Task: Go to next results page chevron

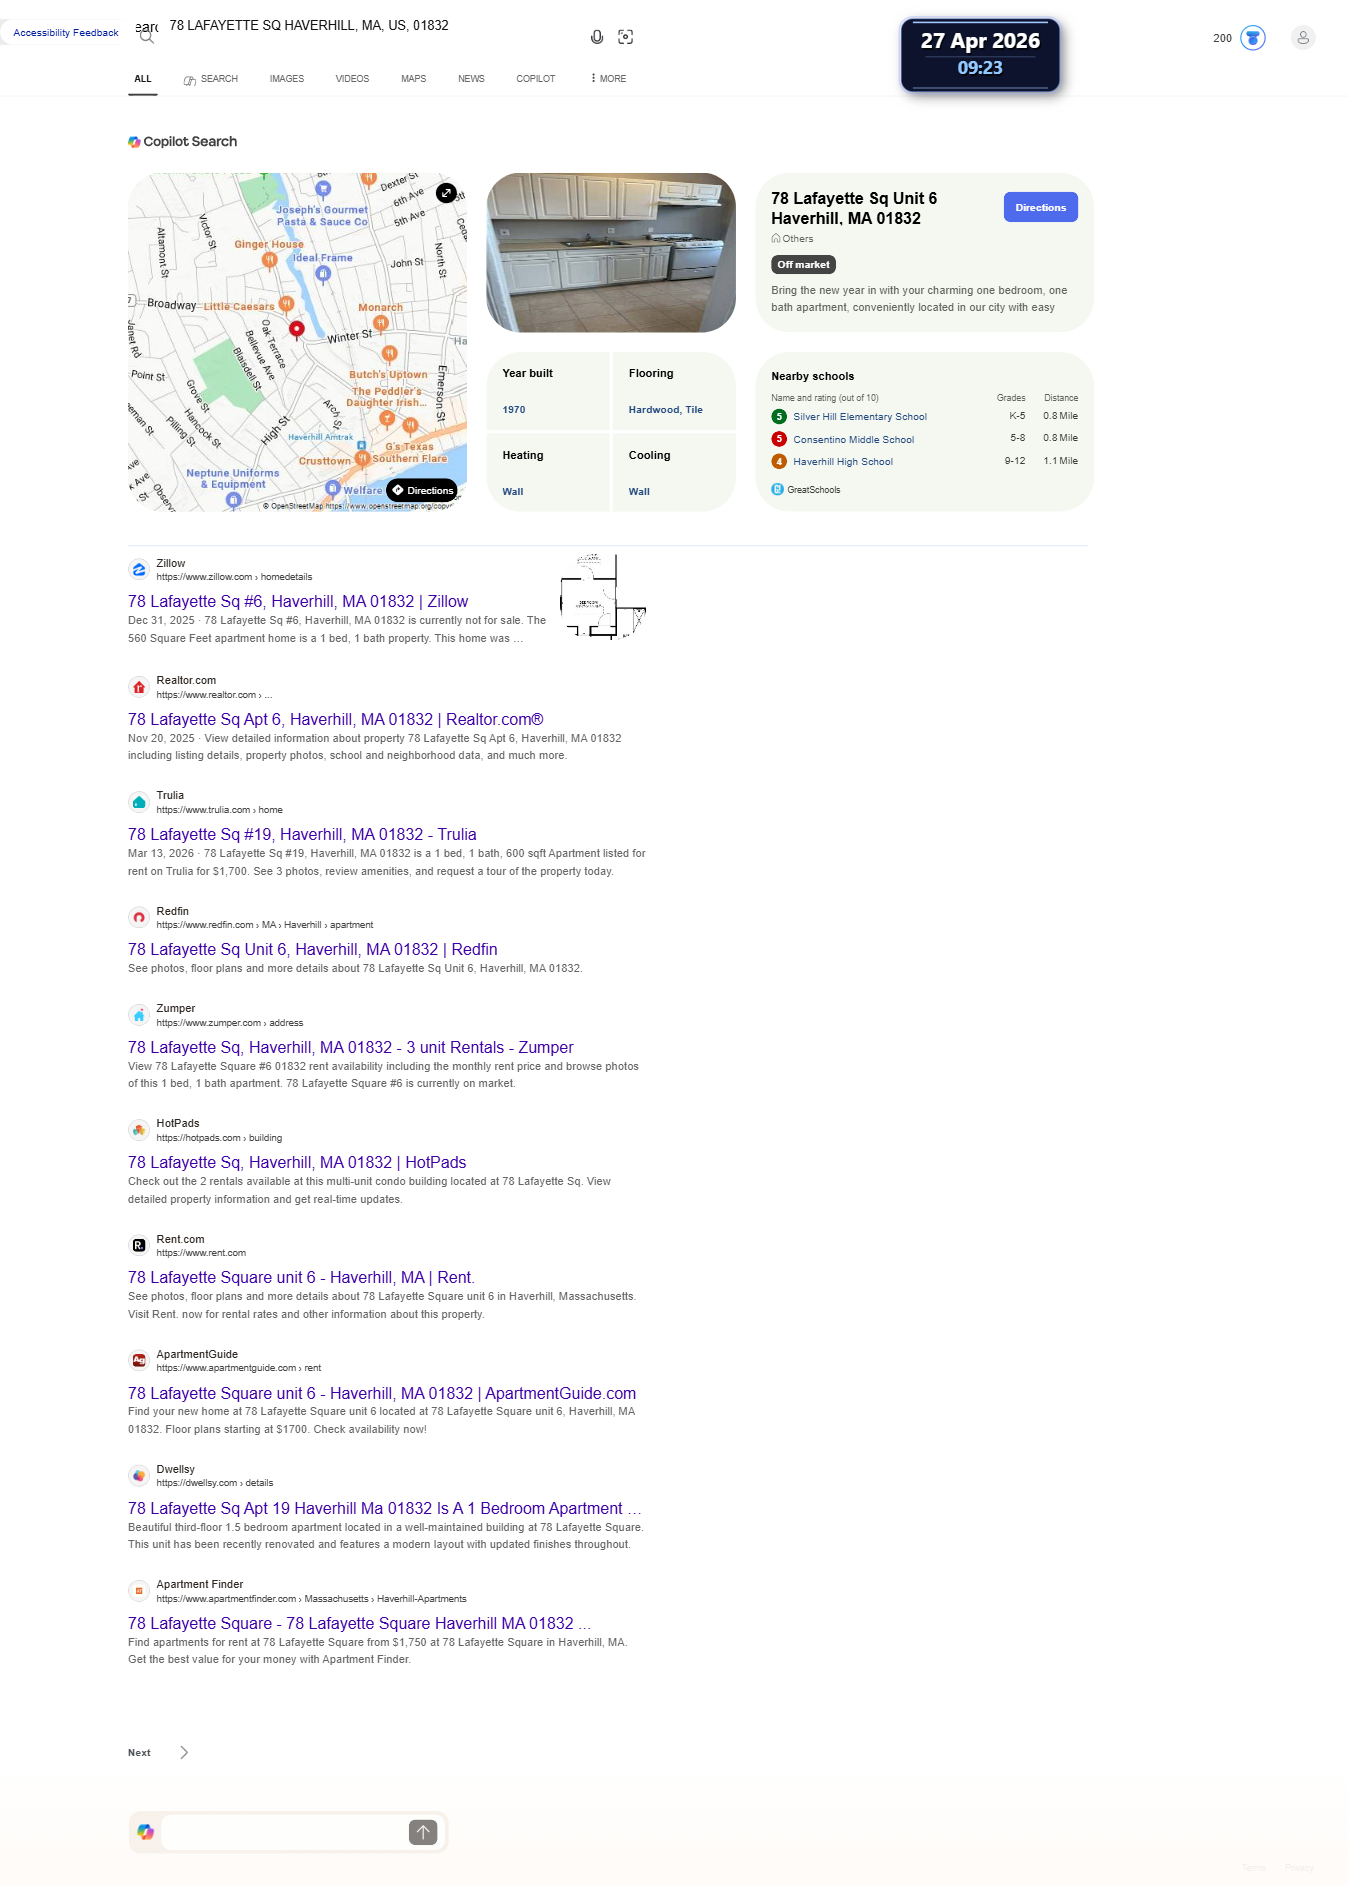Action: 184,1753
